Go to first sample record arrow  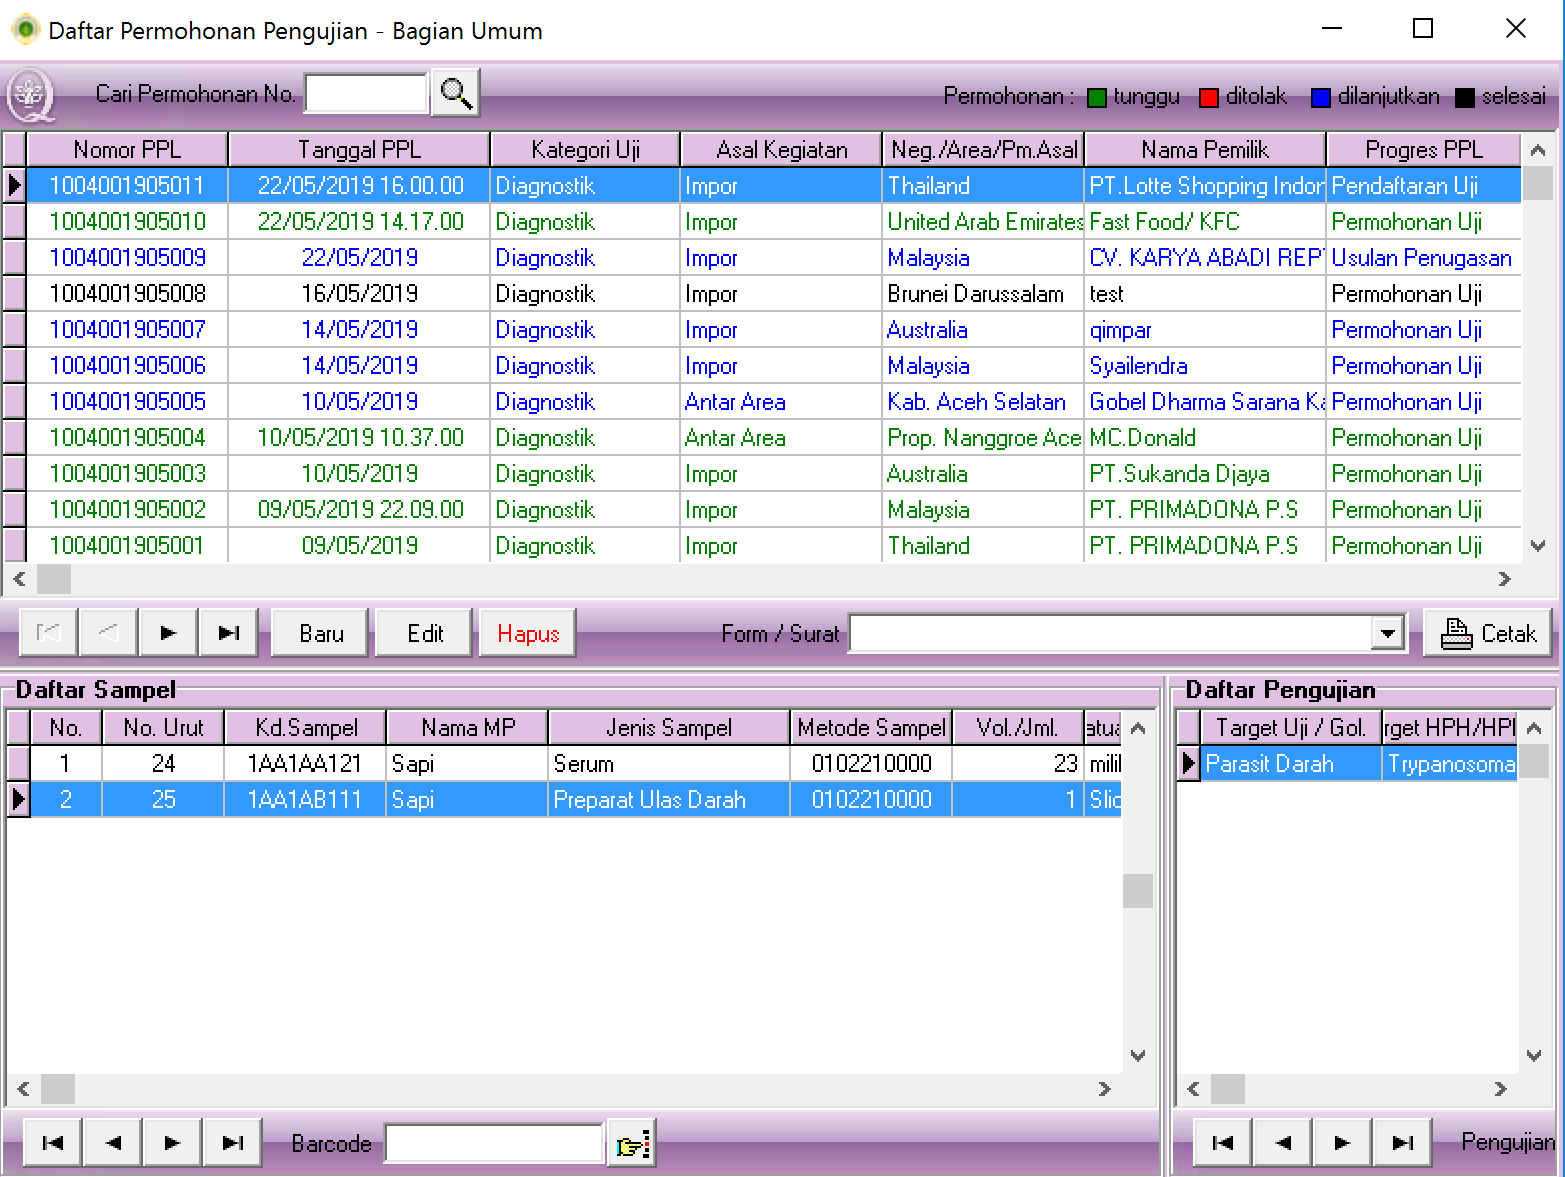tap(53, 1143)
